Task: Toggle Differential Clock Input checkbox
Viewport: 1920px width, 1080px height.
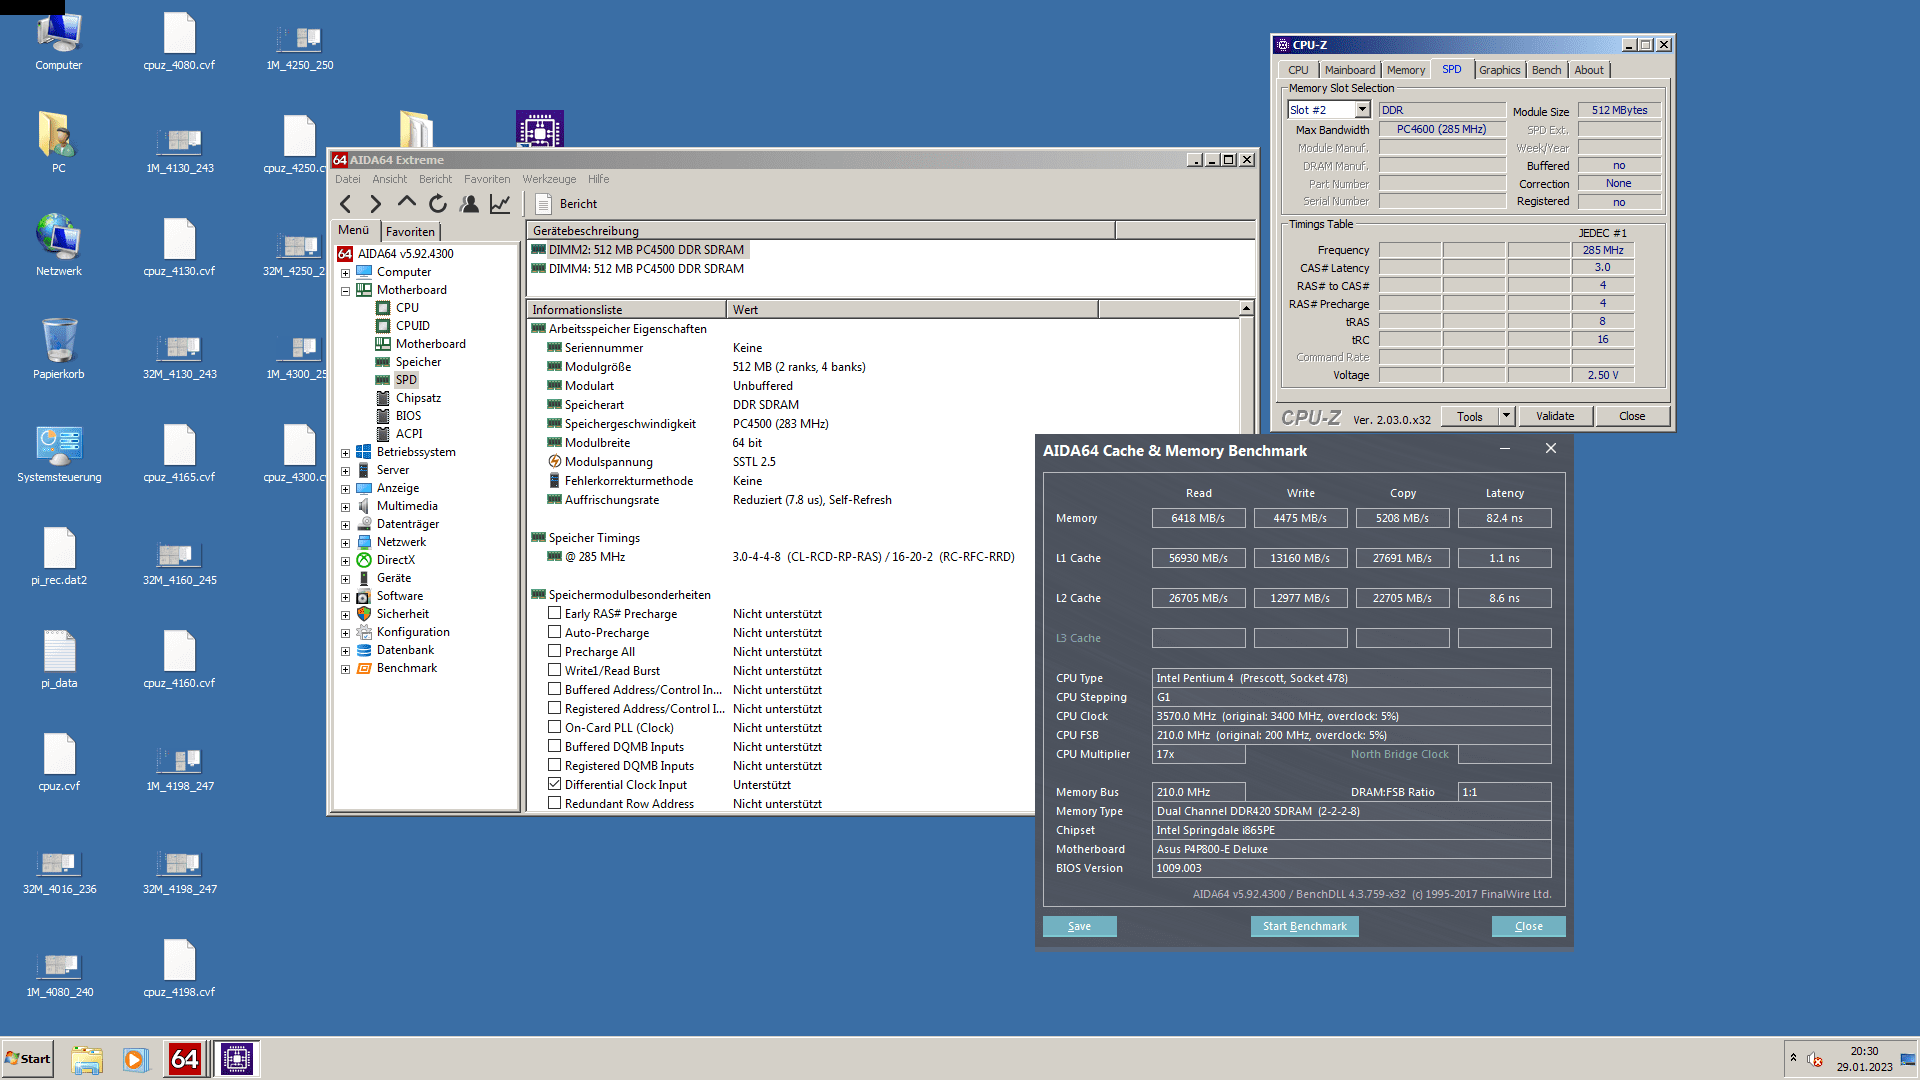Action: coord(554,784)
